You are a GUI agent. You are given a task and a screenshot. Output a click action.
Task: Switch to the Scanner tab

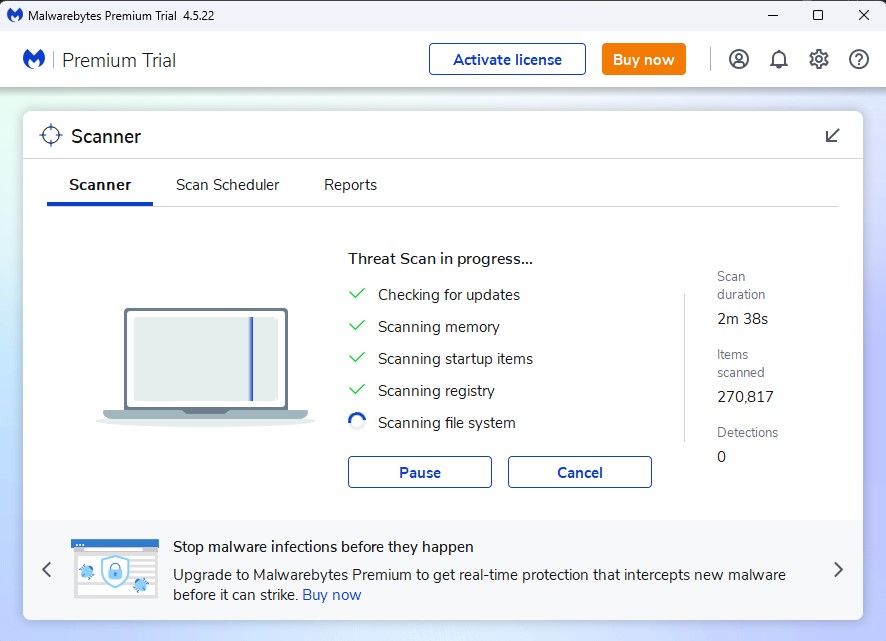tap(100, 185)
